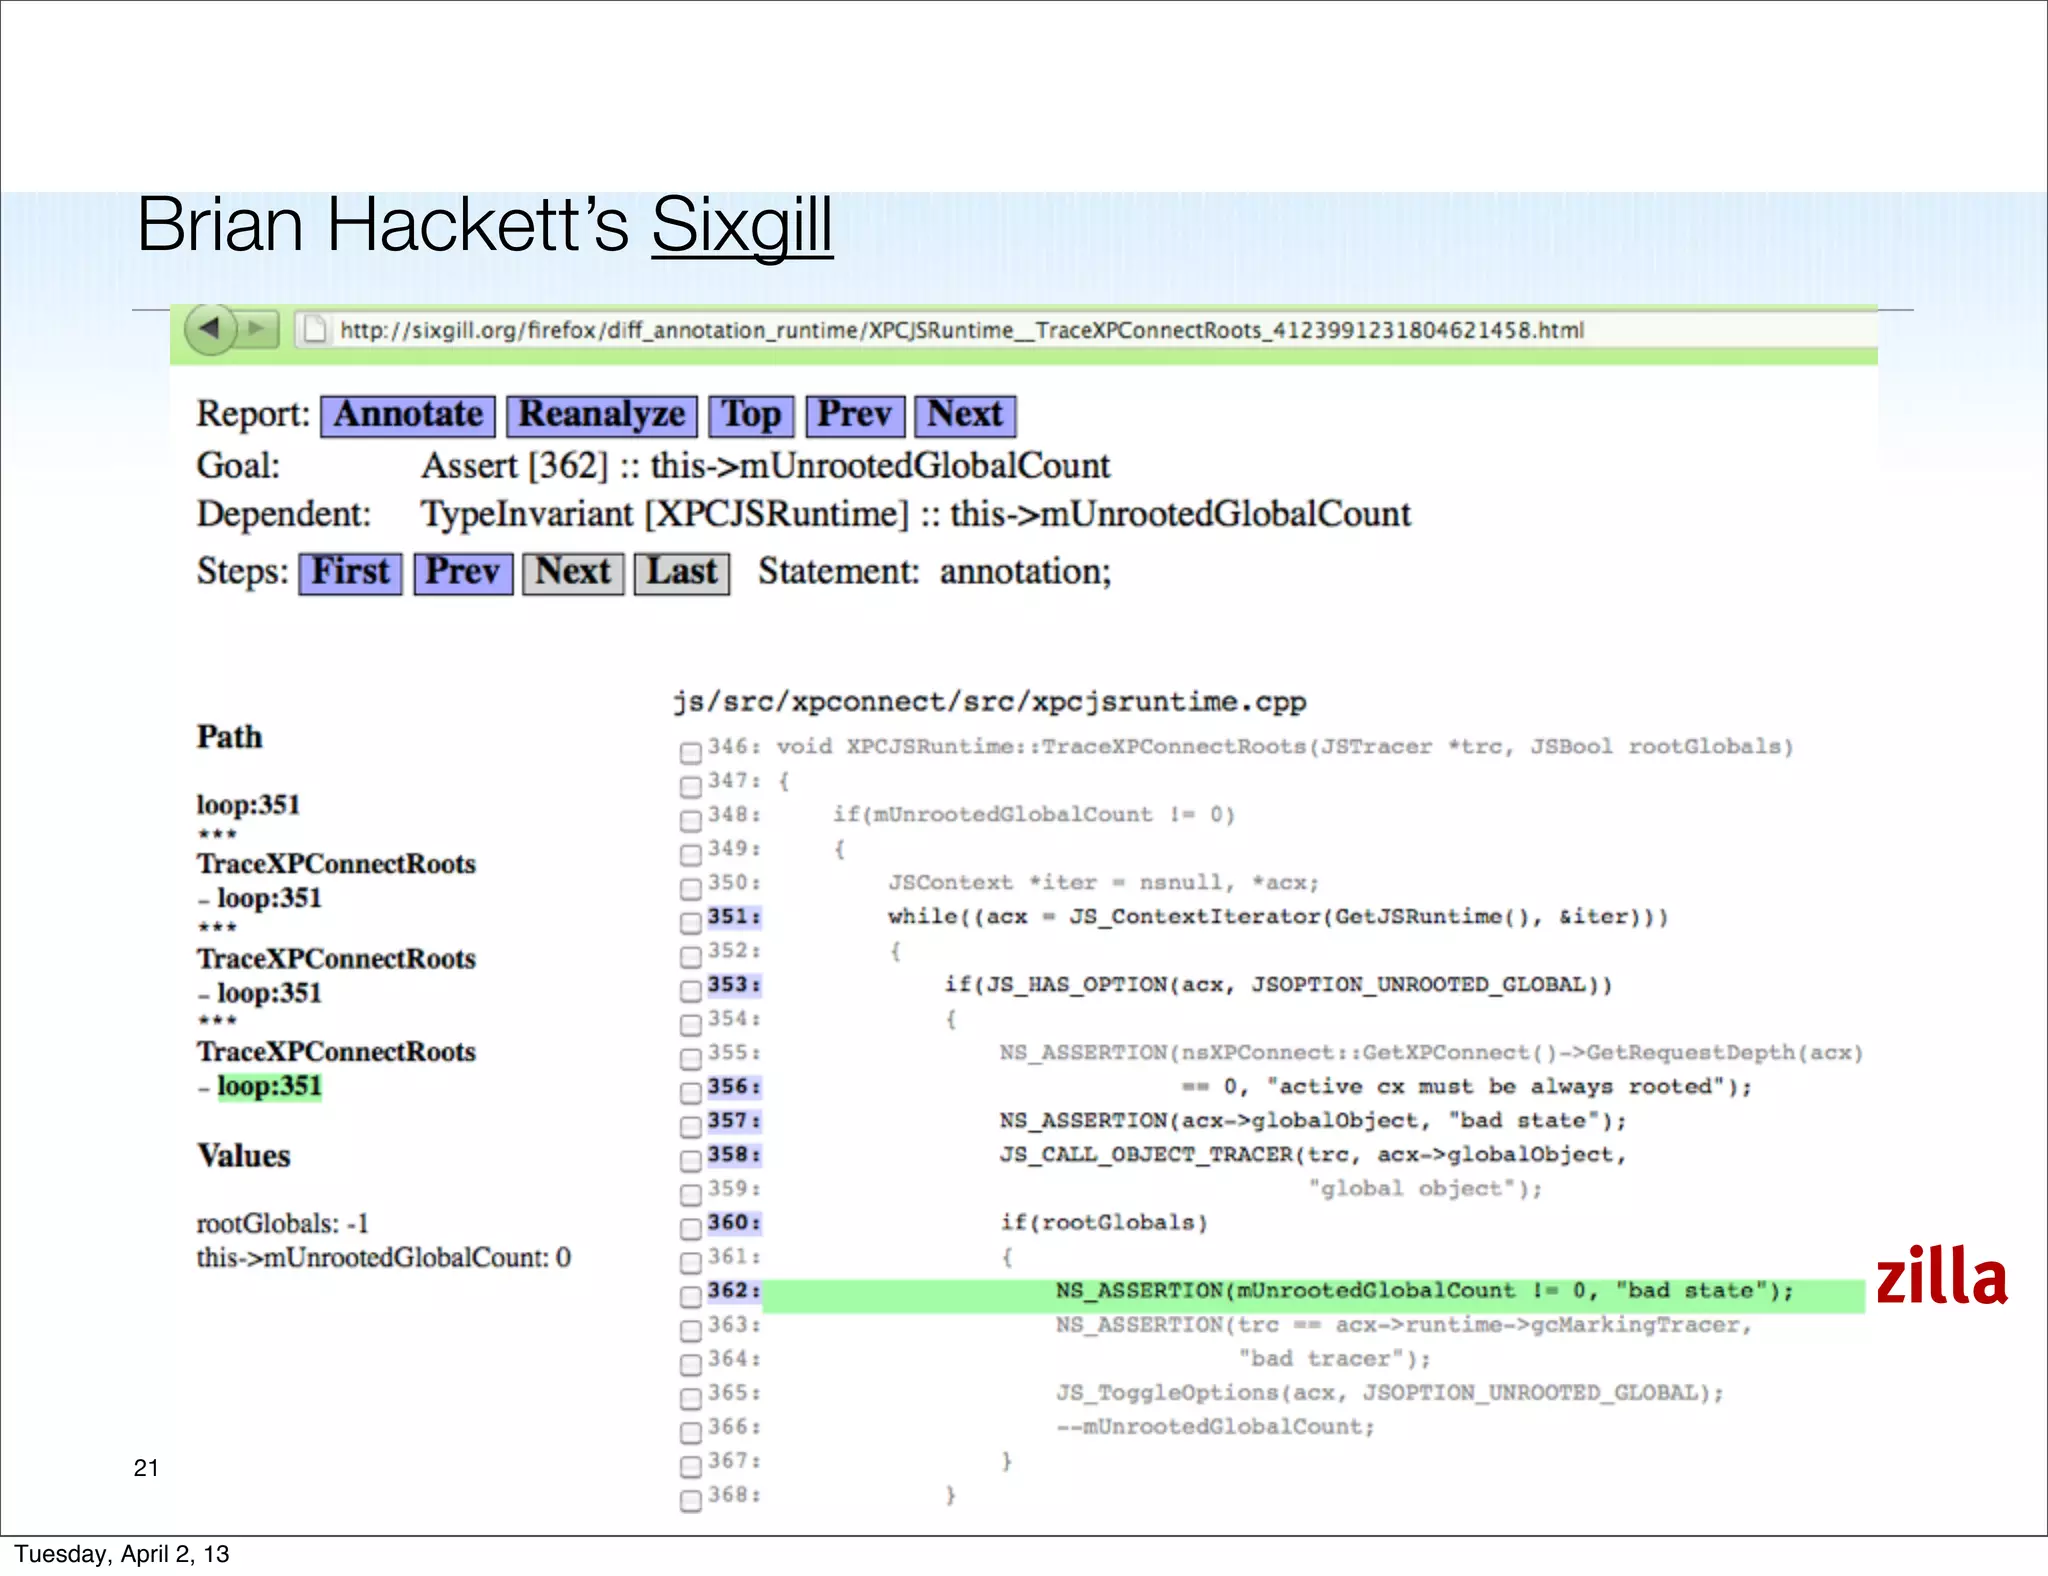Click the Steps Last button
This screenshot has width=2048, height=1576.
coord(682,573)
